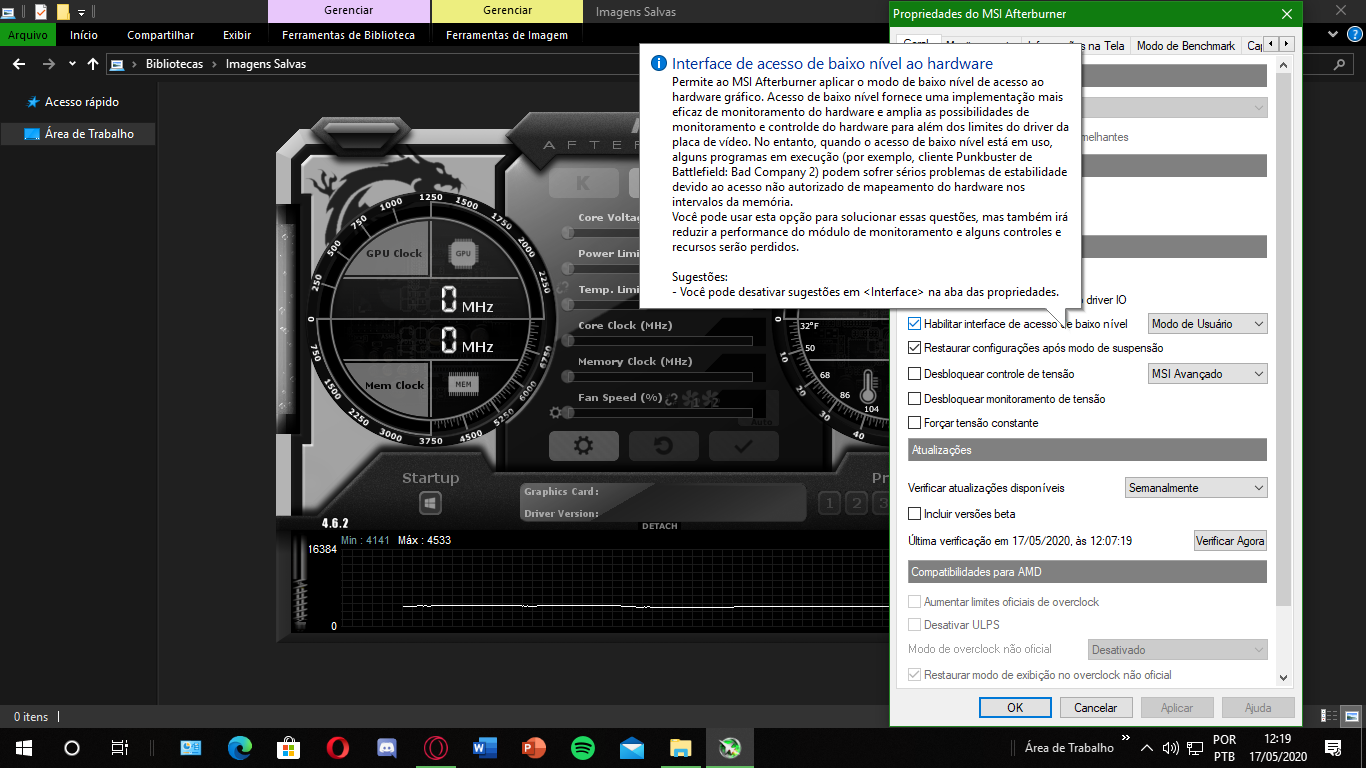Open Discord from the taskbar

pyautogui.click(x=387, y=747)
